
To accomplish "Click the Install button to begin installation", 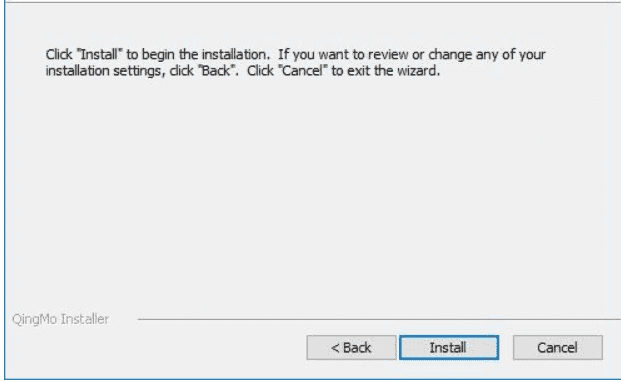I will [449, 348].
